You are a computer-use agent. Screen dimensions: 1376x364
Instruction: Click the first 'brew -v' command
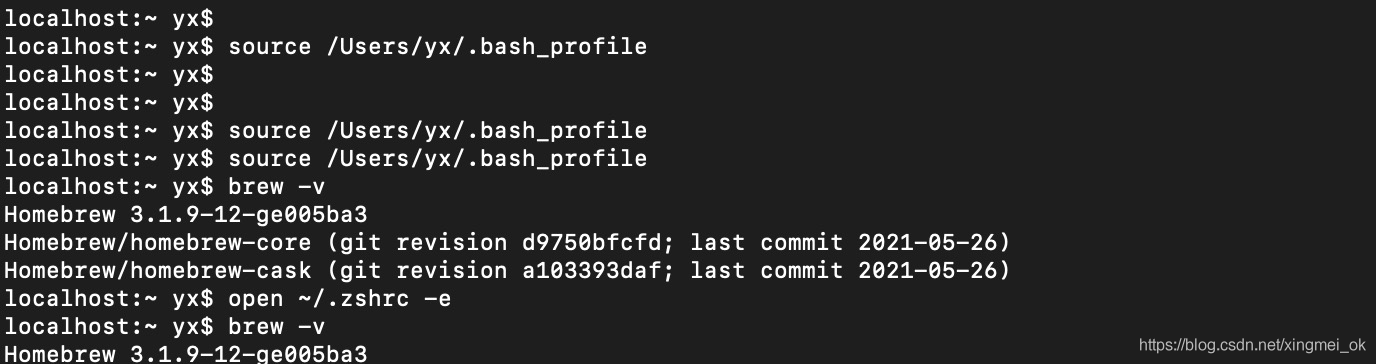pyautogui.click(x=277, y=186)
